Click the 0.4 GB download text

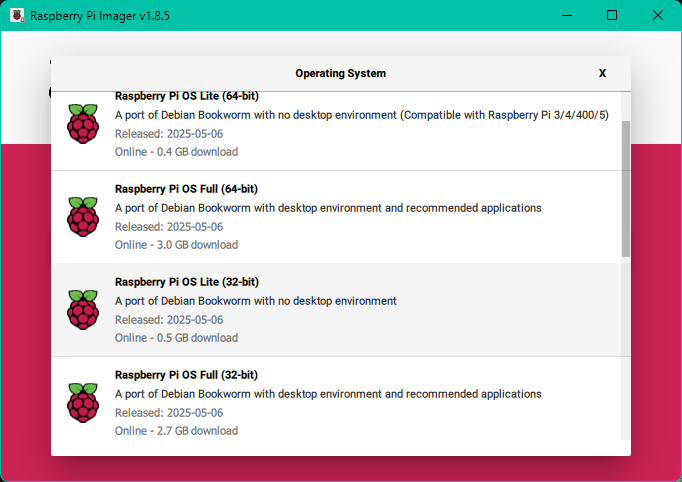click(176, 152)
